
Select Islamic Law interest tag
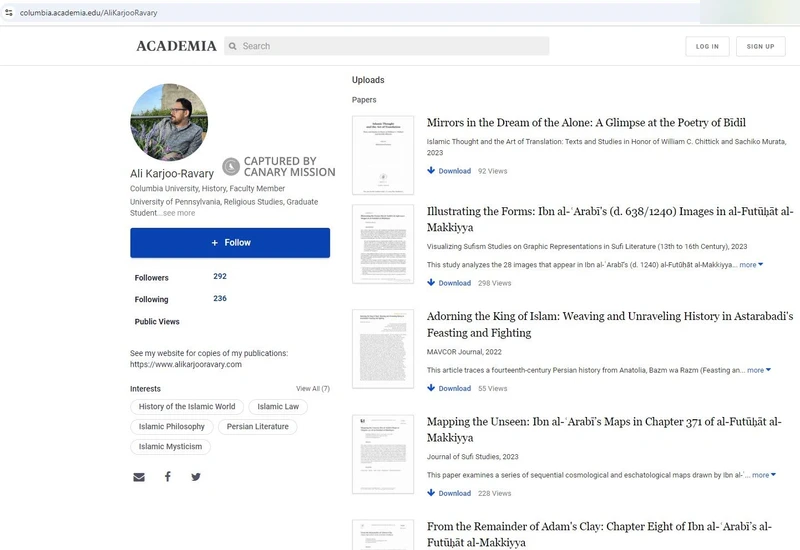pyautogui.click(x=278, y=407)
